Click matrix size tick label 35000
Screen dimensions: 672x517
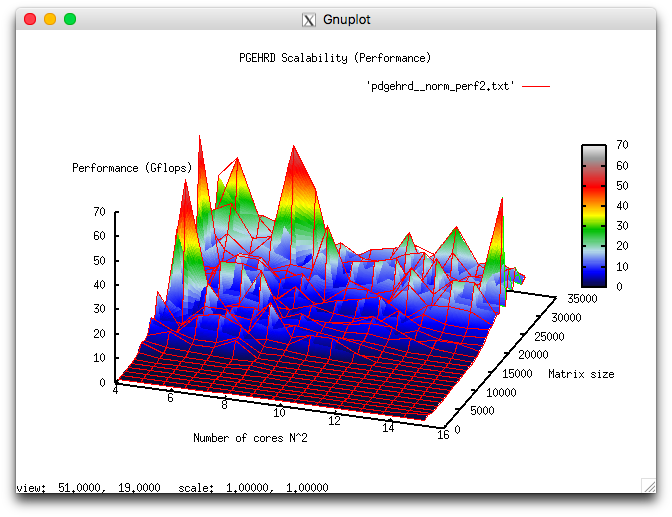click(x=582, y=299)
